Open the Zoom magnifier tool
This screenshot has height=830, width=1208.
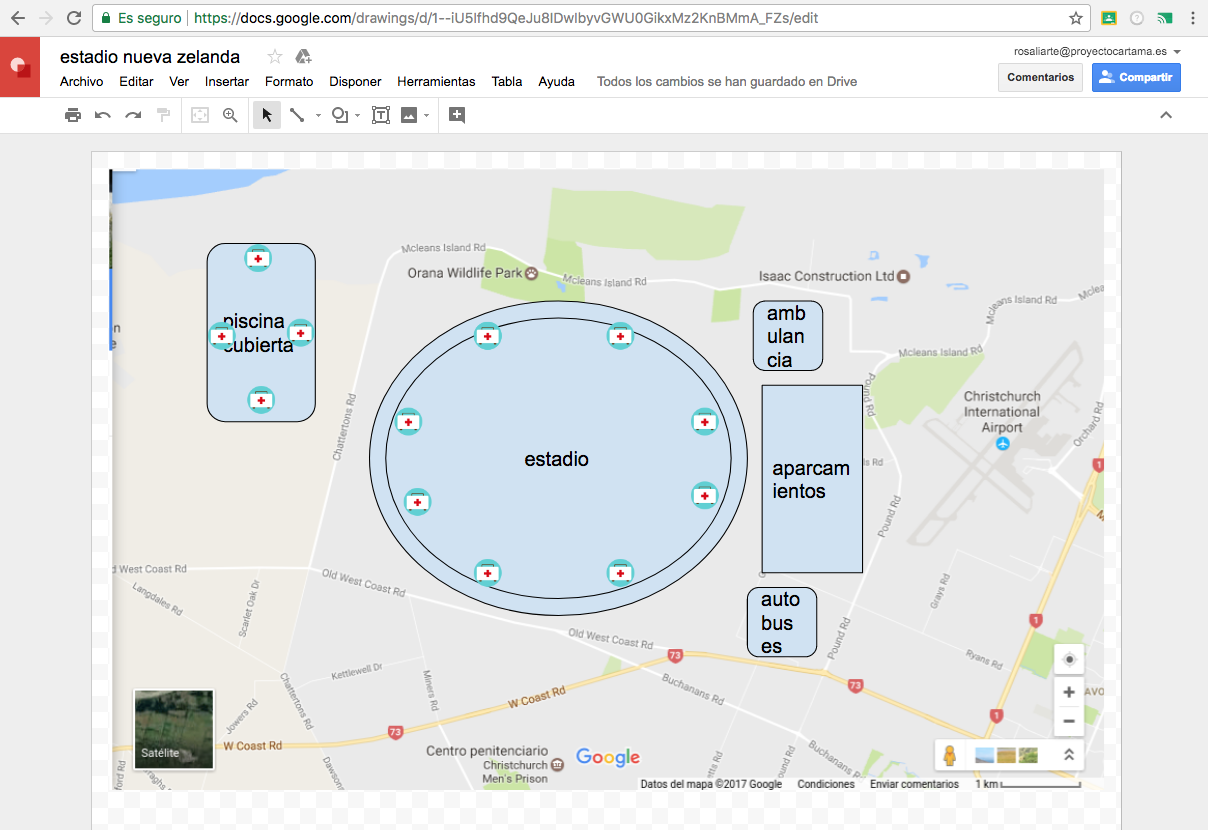click(230, 115)
